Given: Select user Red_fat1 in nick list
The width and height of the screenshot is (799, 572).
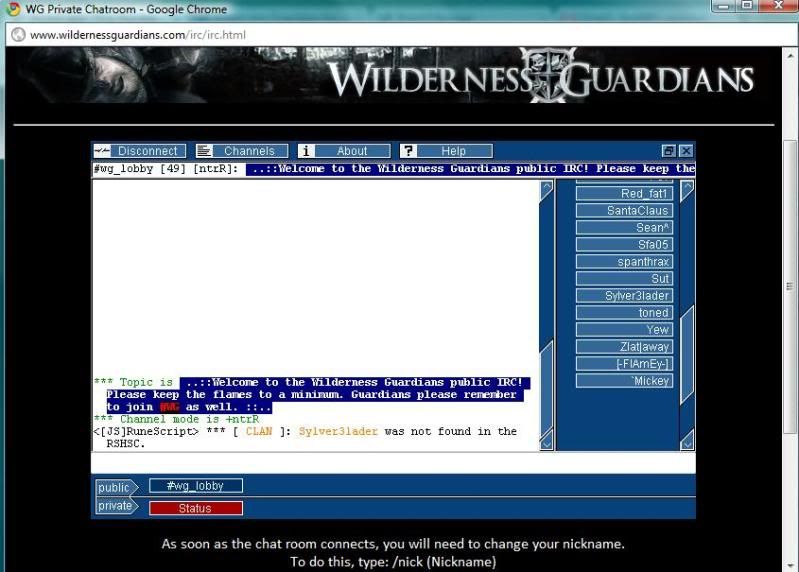Looking at the screenshot, I should click(x=624, y=194).
